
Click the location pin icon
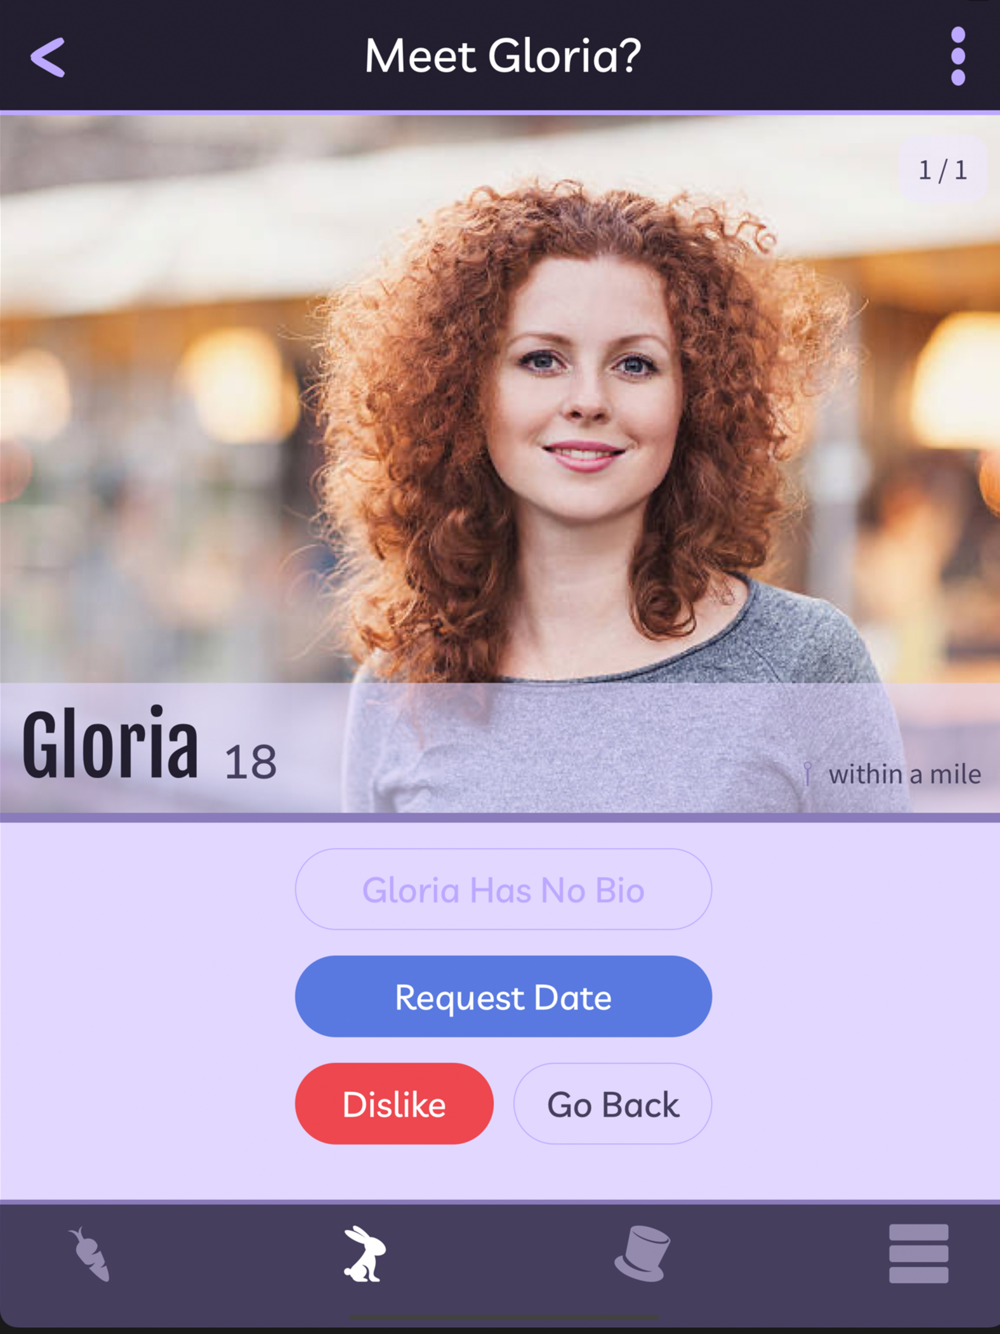pyautogui.click(x=808, y=774)
